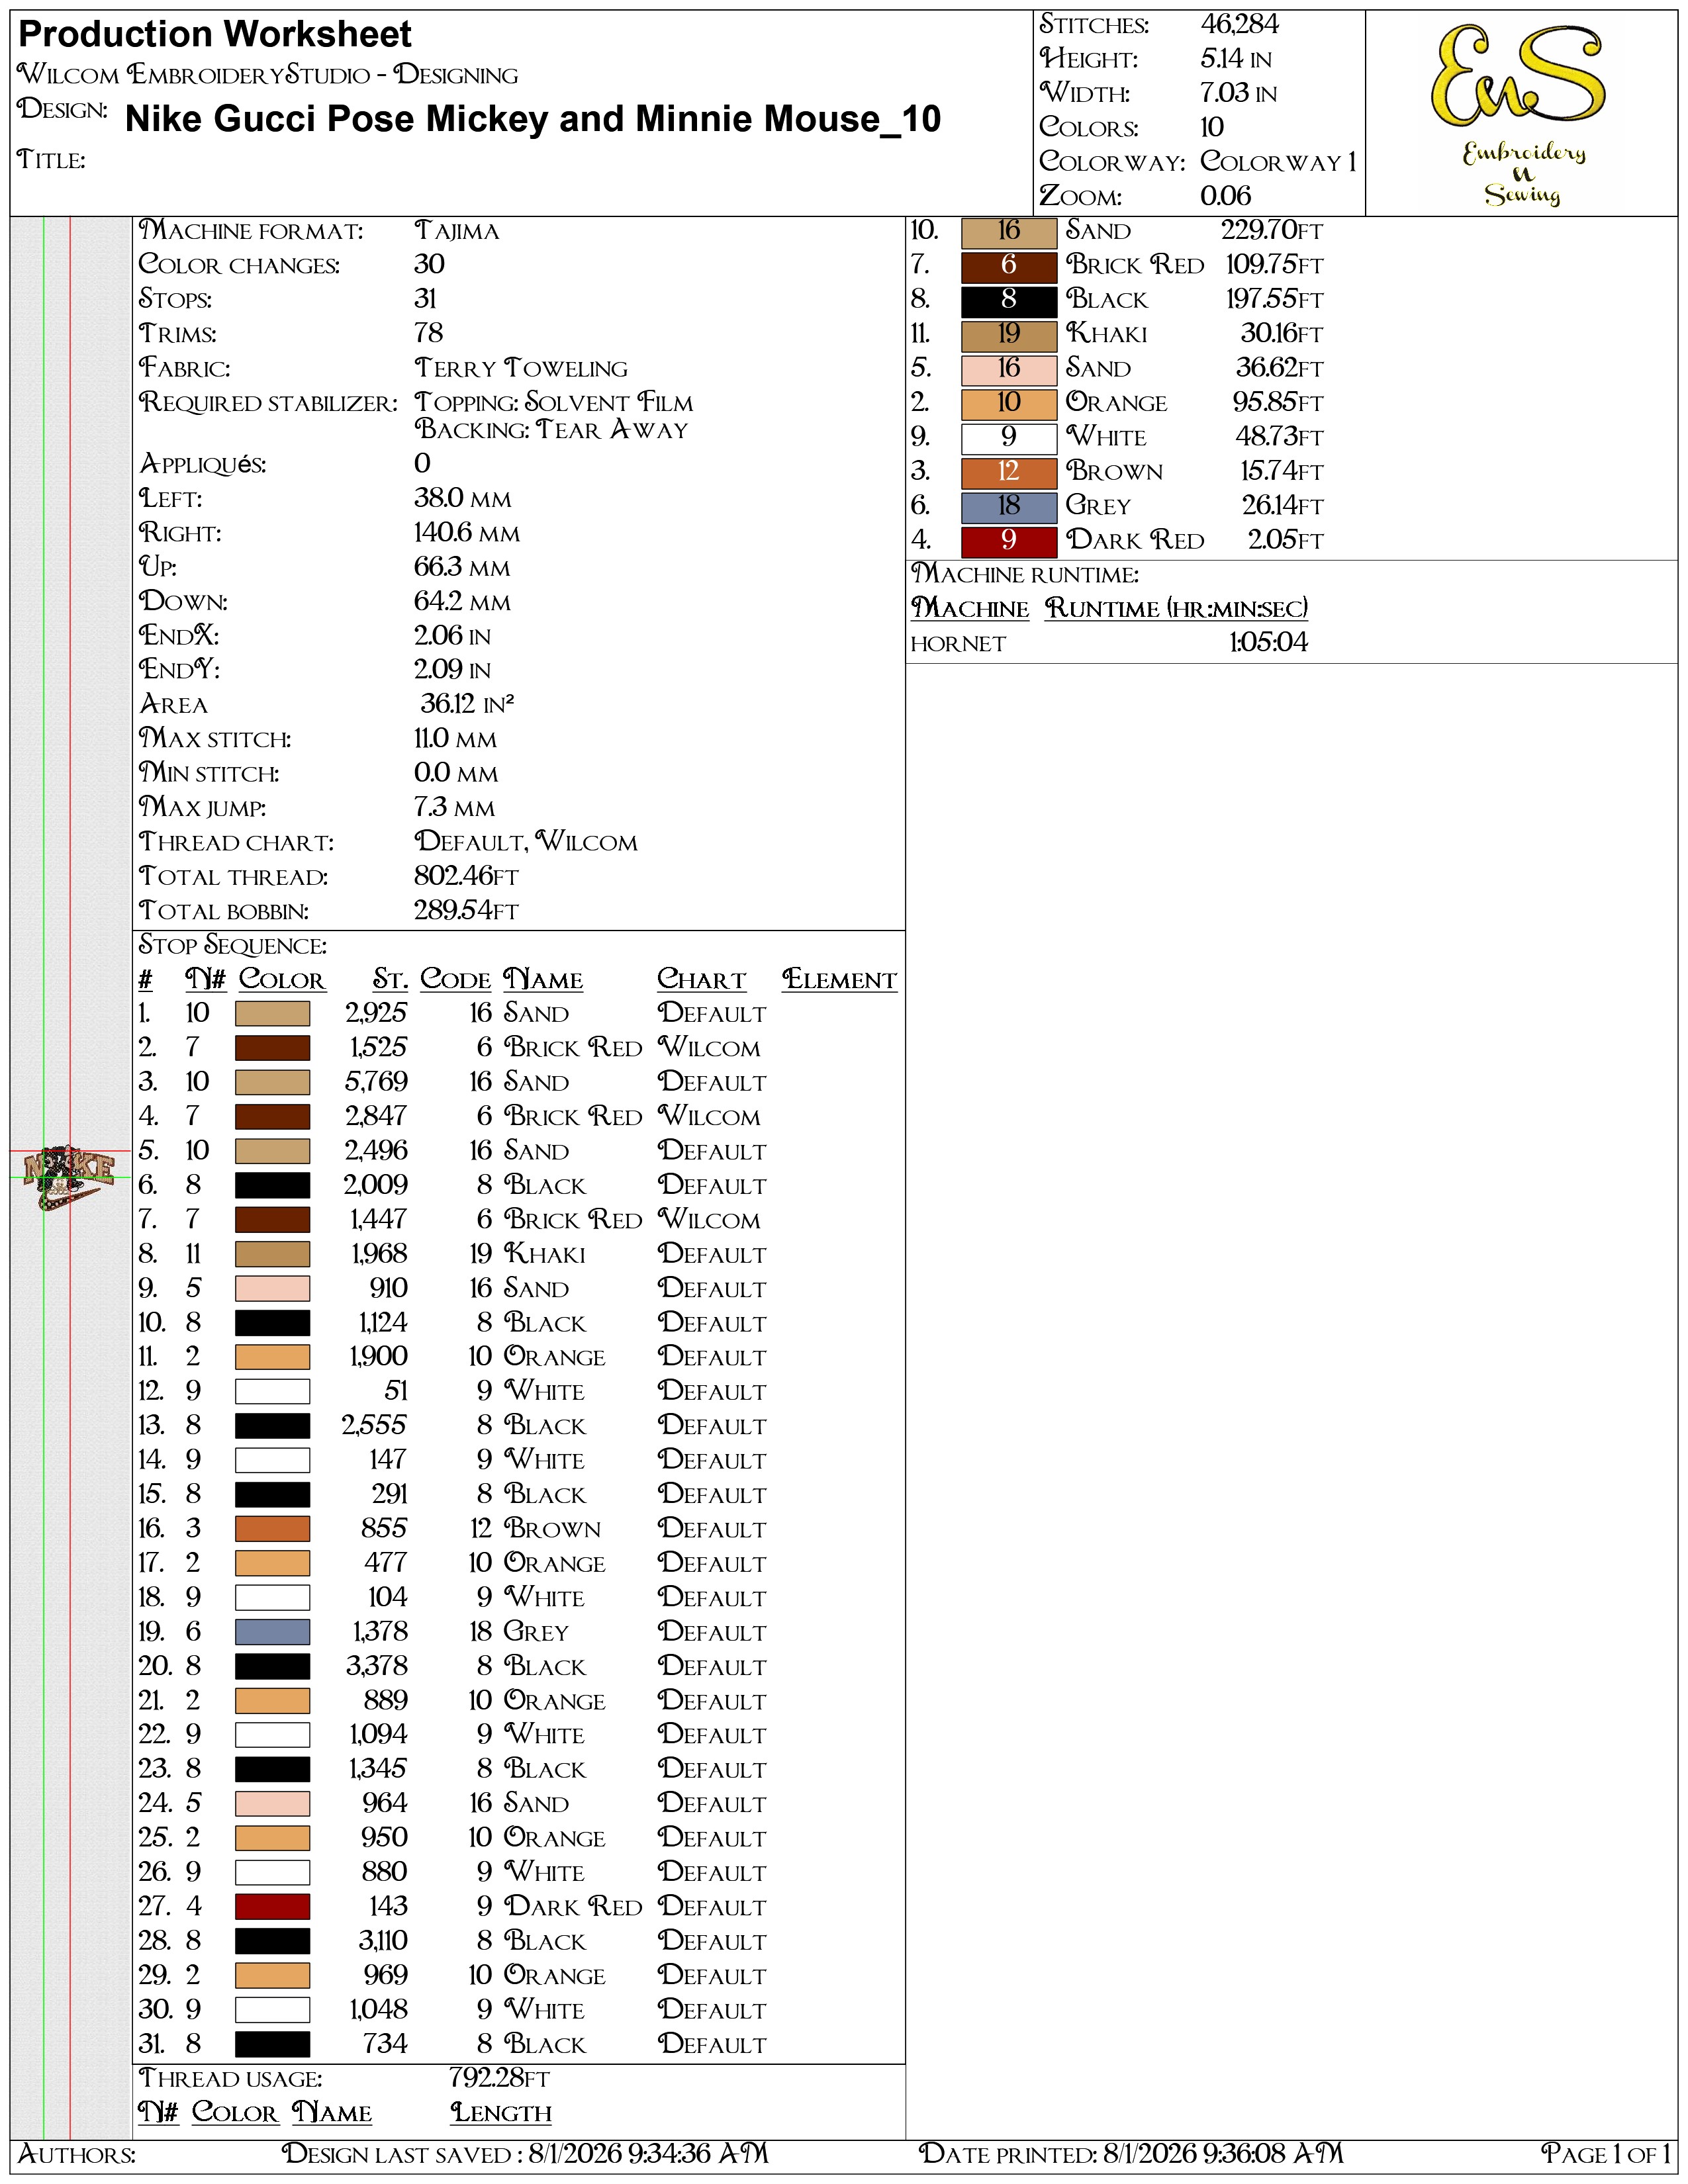Click the "Production Worksheet" heading

[215, 35]
